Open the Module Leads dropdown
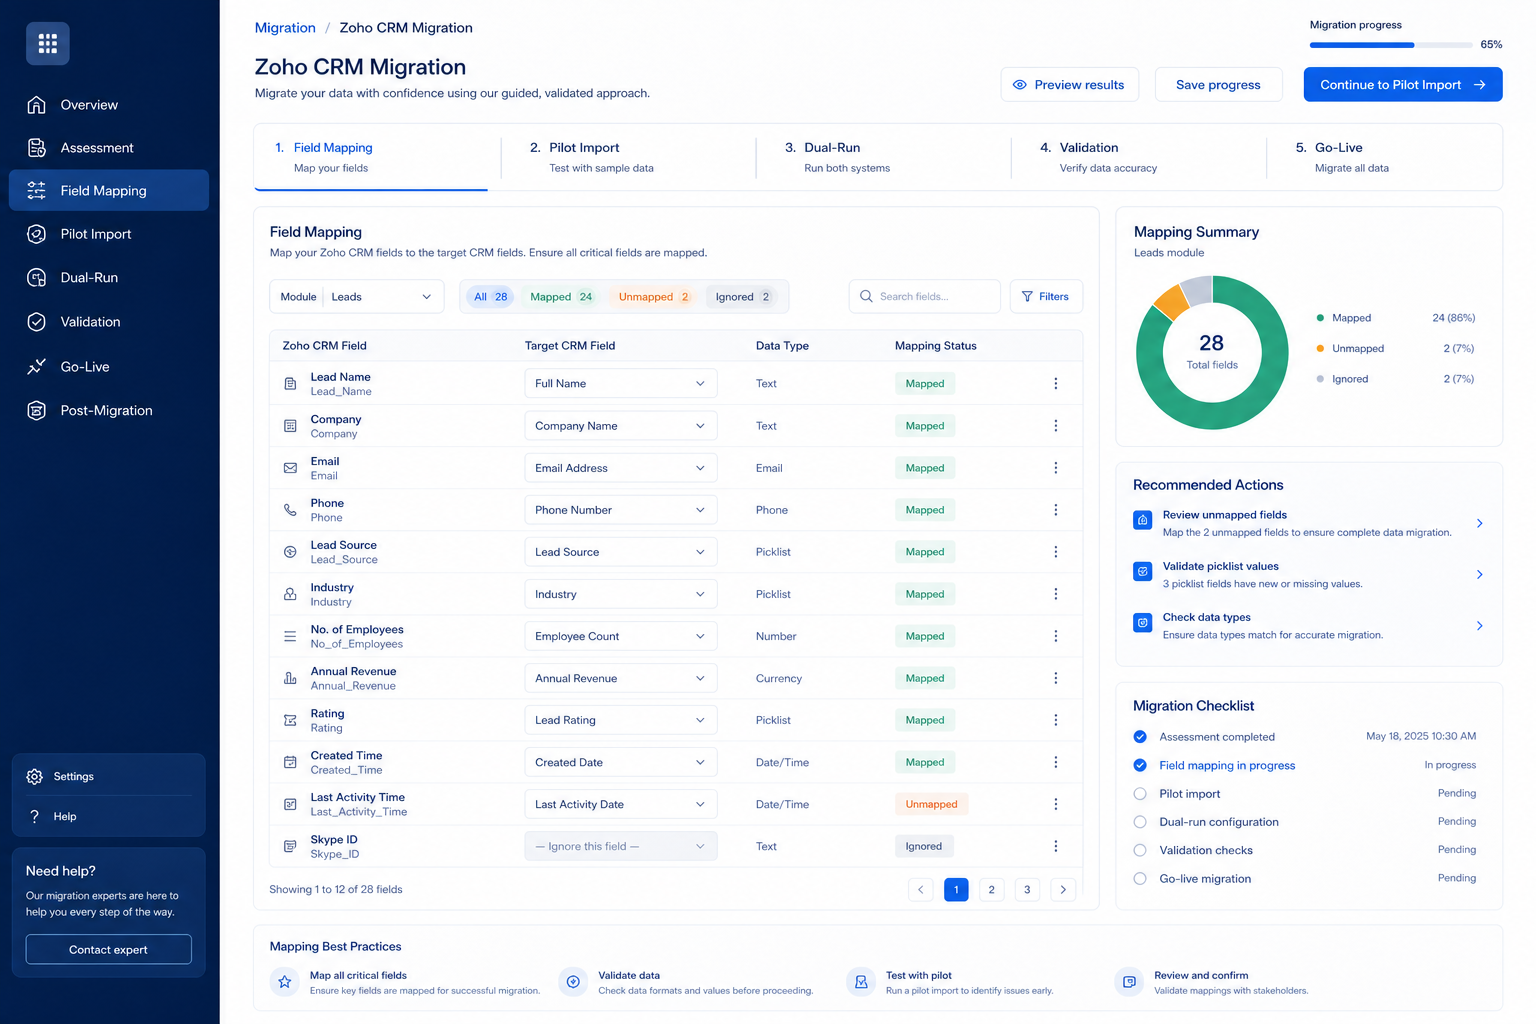The width and height of the screenshot is (1536, 1024). tap(357, 297)
